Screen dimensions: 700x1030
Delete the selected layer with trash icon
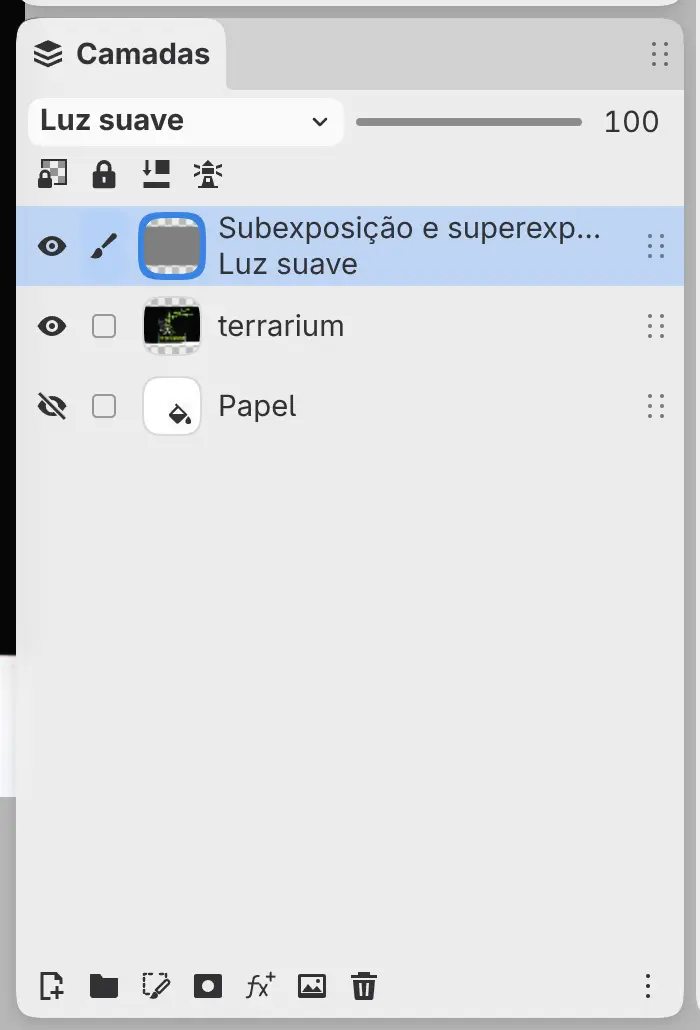(364, 986)
